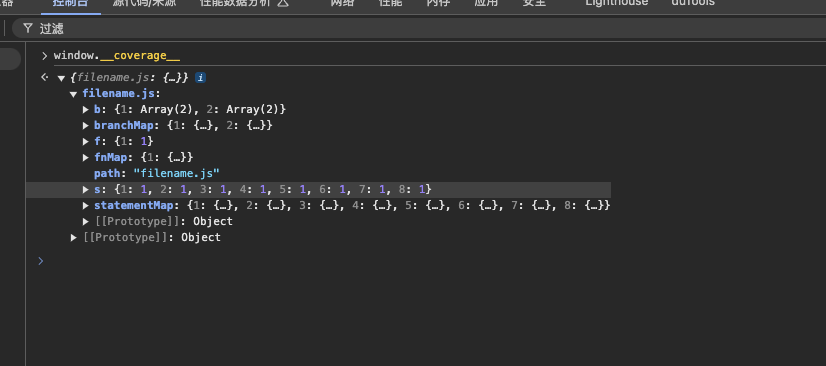Switch to the Lighthouse tab
Screen dimensions: 826x366
point(616,3)
